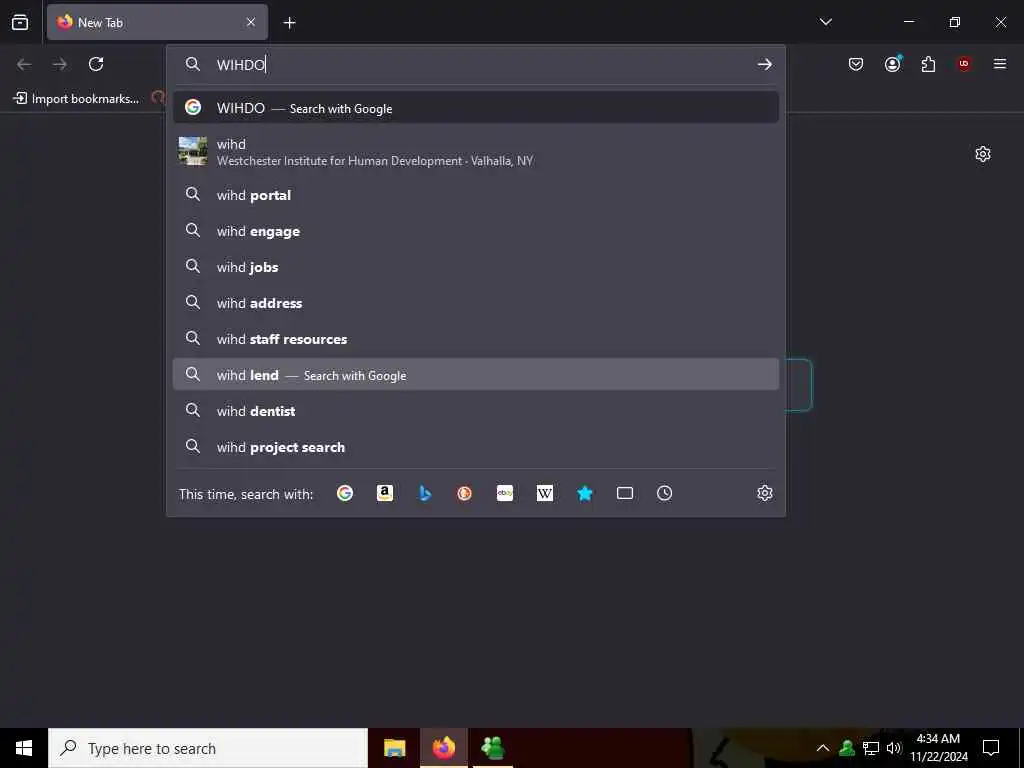Search this time with Bing

point(424,493)
